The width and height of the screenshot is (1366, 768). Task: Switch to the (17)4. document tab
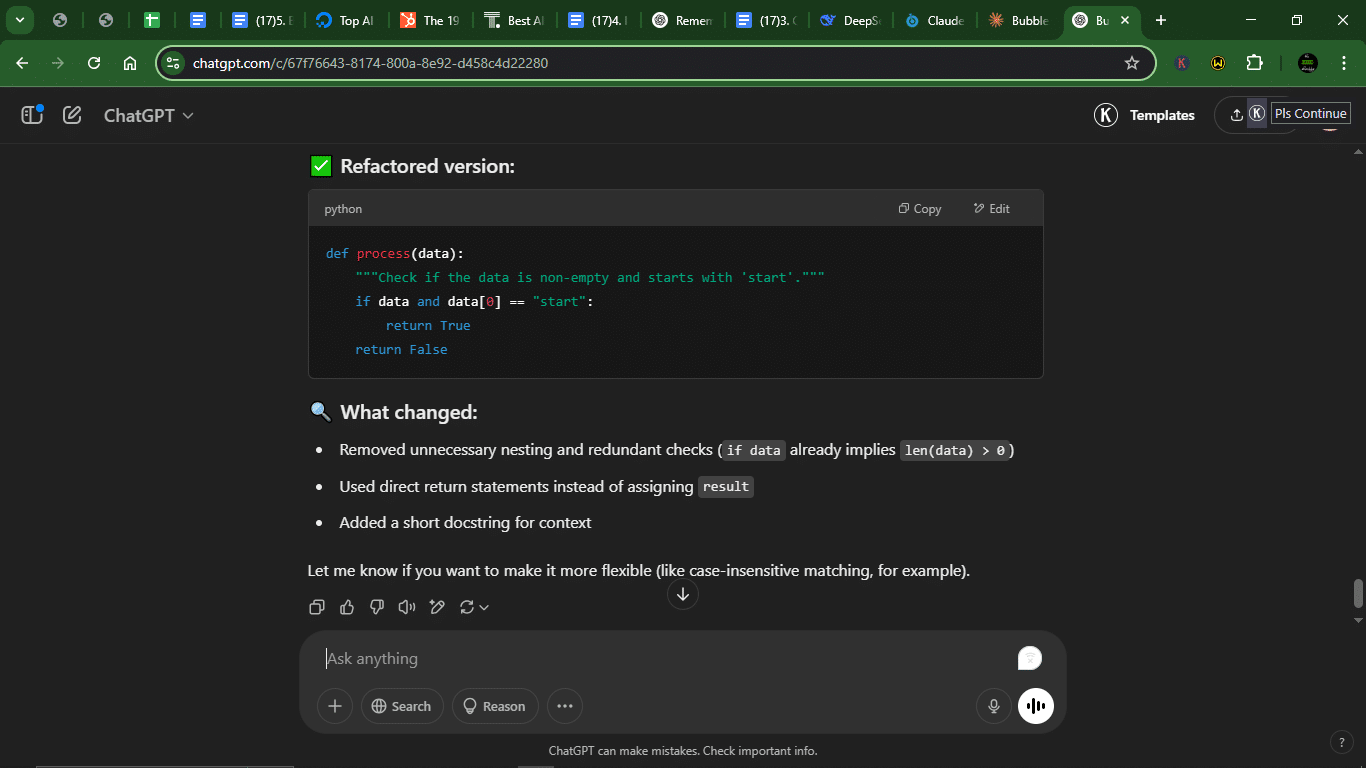coord(597,20)
